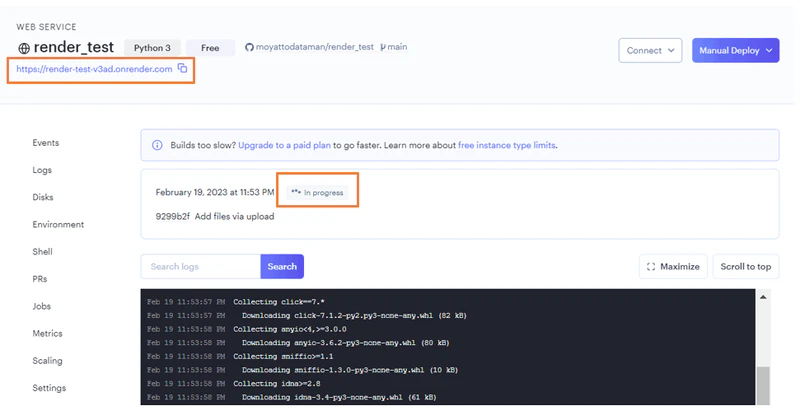This screenshot has width=800, height=420.
Task: Click the expand icon on the Maximize button
Action: tap(651, 267)
